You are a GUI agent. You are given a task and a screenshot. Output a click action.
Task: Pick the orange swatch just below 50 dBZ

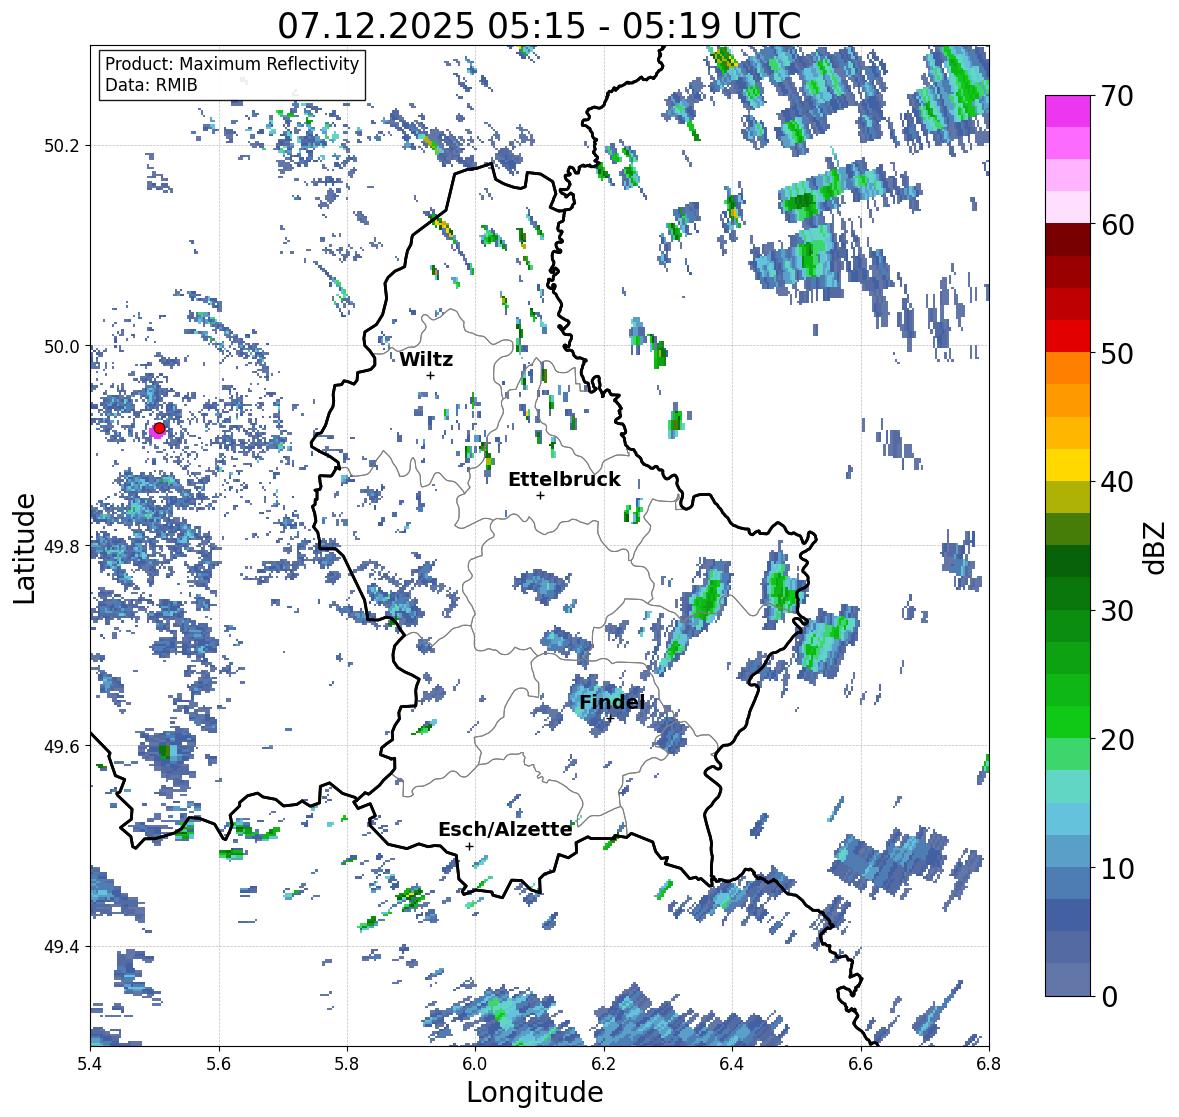pos(1068,368)
